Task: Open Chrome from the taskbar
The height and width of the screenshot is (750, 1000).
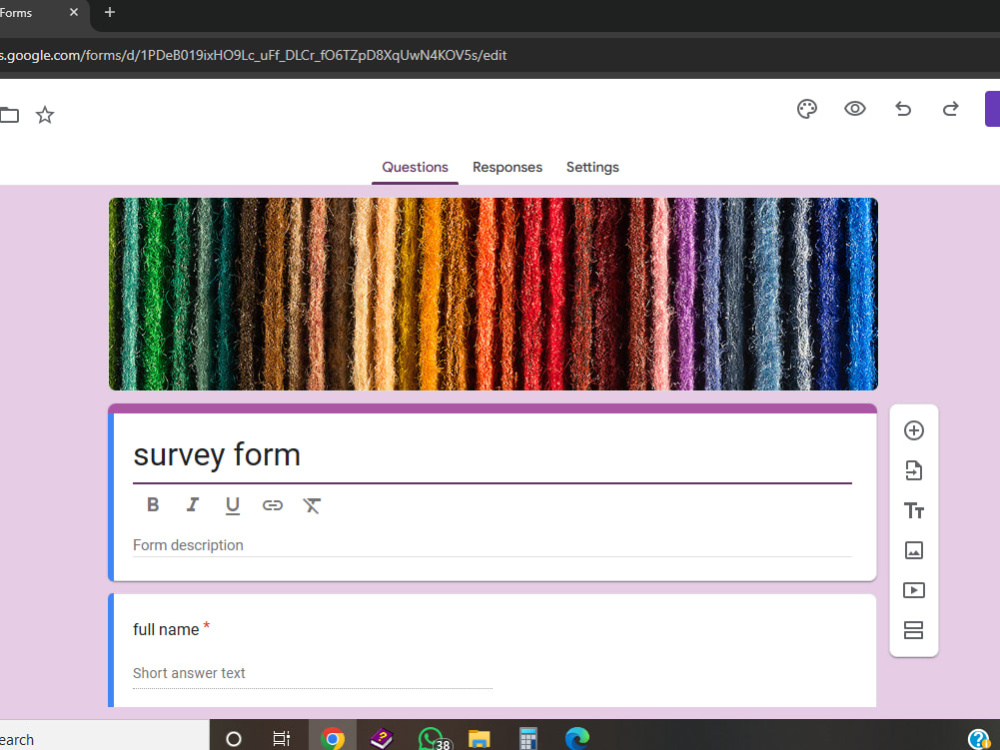Action: coord(332,739)
